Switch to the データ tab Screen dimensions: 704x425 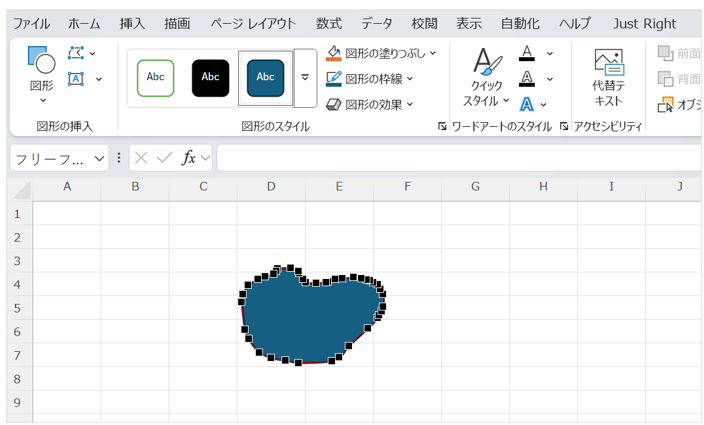pos(377,23)
